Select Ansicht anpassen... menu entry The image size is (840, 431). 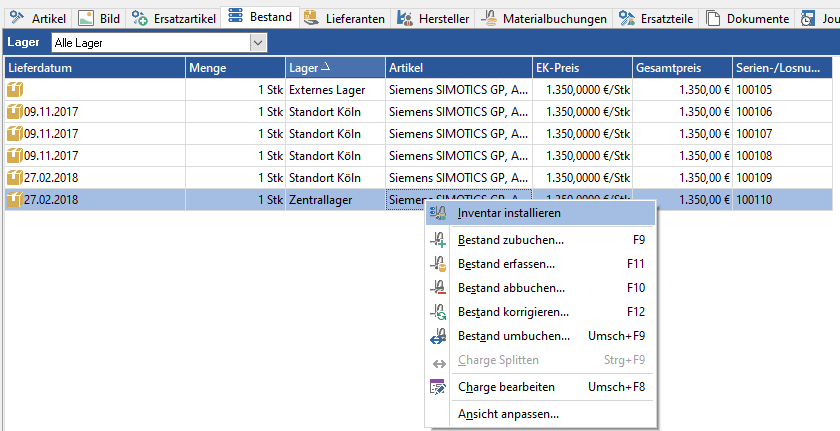541,414
